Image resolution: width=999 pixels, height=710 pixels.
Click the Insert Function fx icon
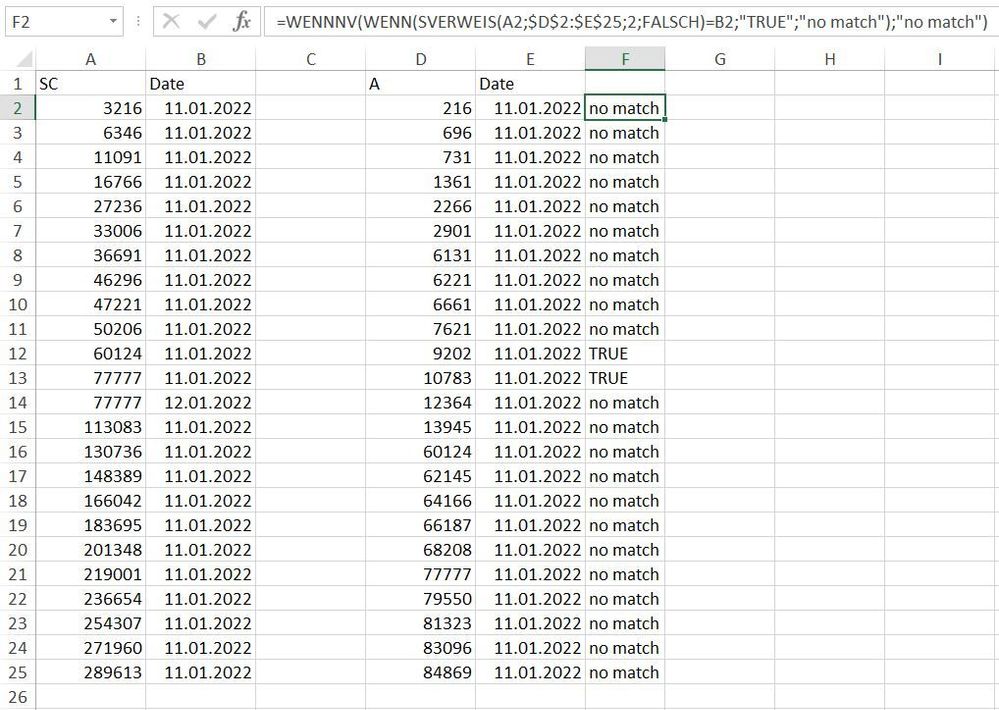click(x=241, y=22)
